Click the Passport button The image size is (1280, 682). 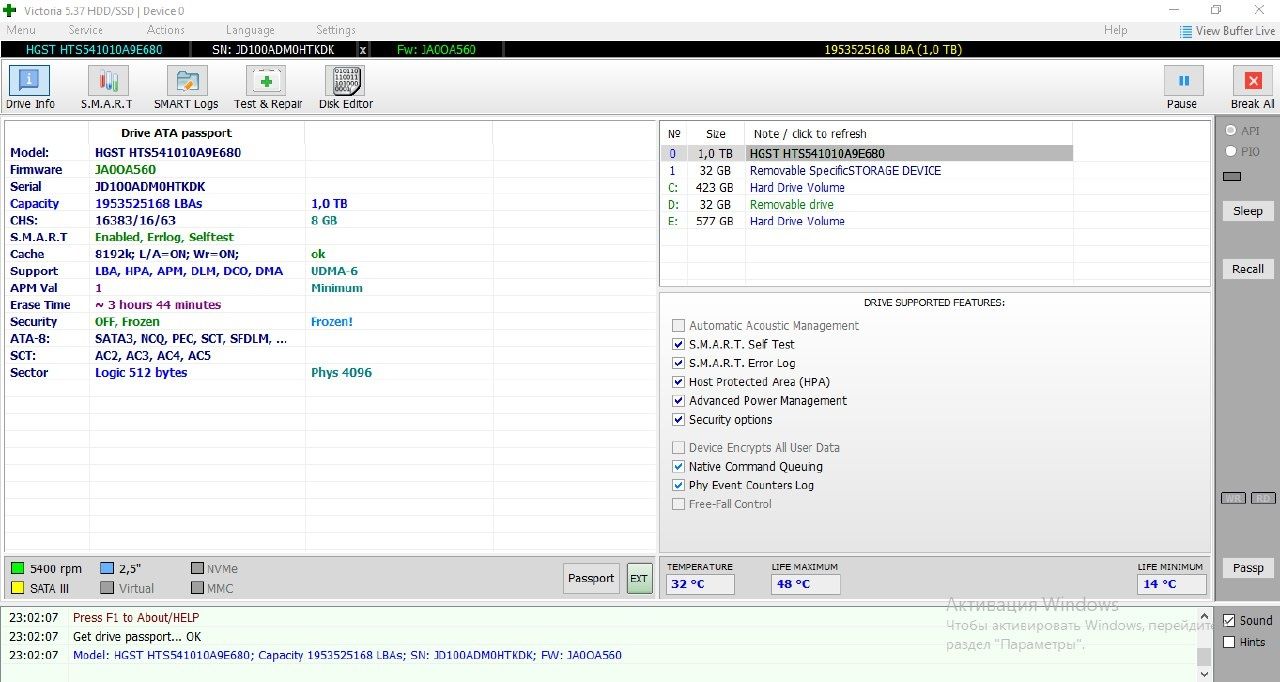click(x=591, y=578)
